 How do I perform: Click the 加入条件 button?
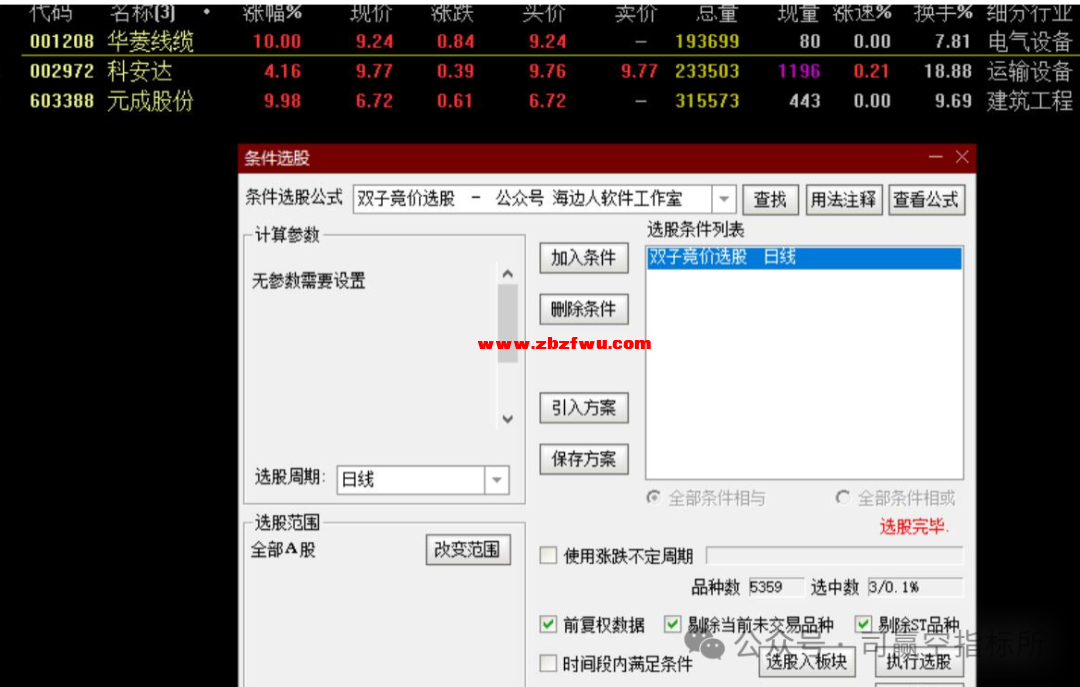click(x=583, y=258)
